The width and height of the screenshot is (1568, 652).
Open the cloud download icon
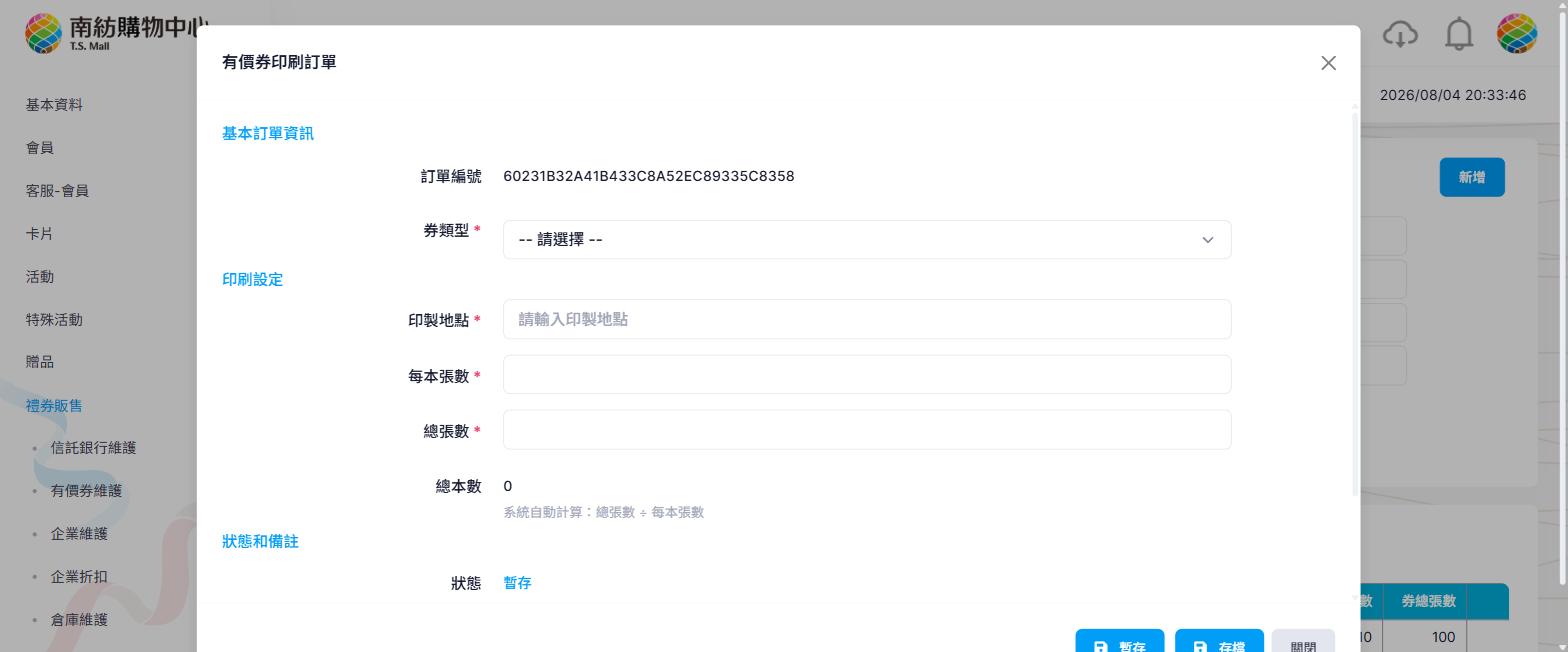(1400, 34)
